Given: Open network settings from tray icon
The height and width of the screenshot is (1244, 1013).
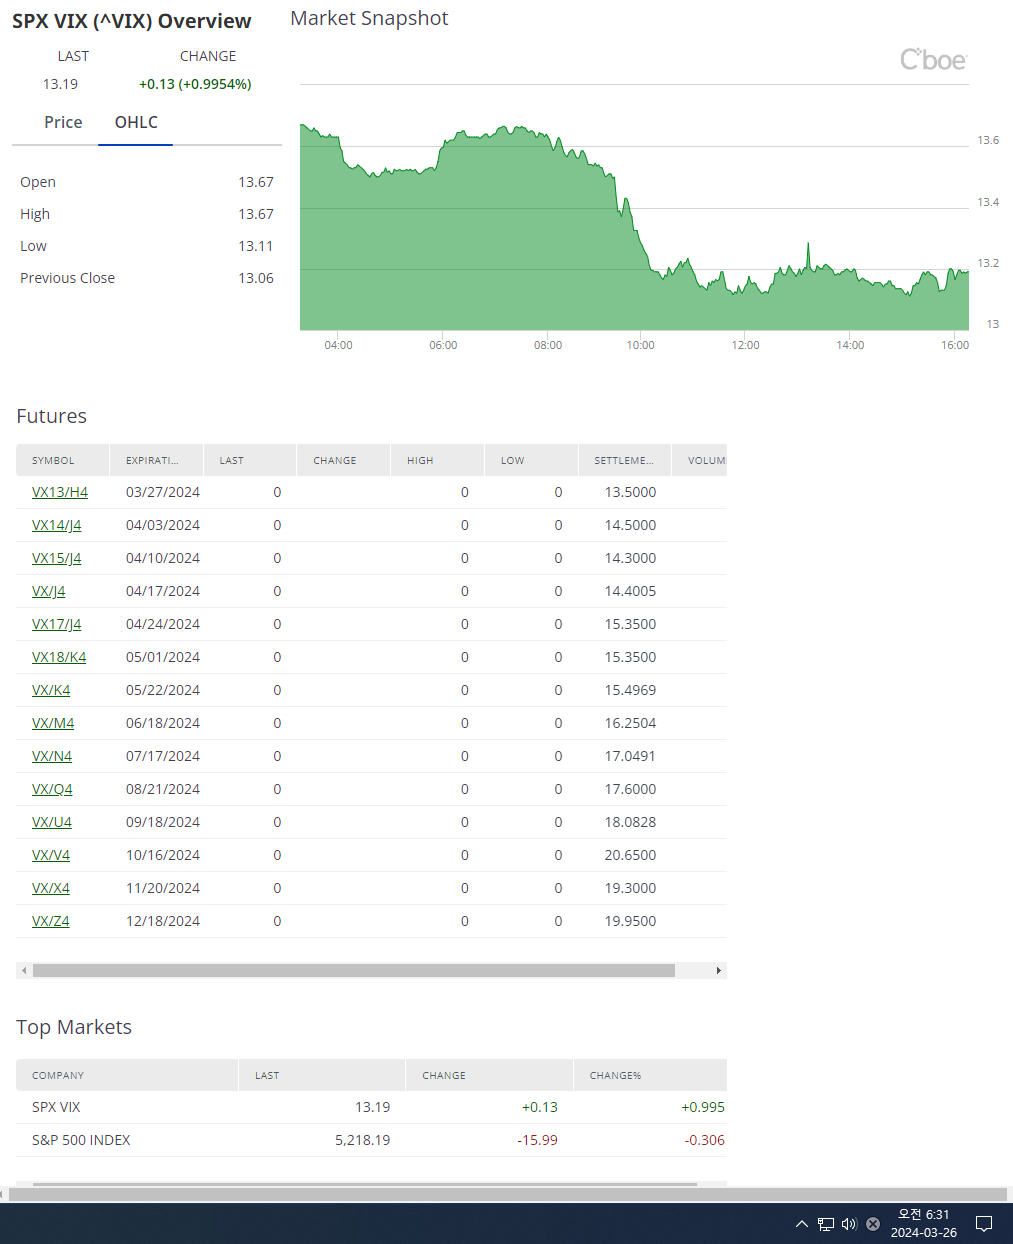Looking at the screenshot, I should [826, 1224].
